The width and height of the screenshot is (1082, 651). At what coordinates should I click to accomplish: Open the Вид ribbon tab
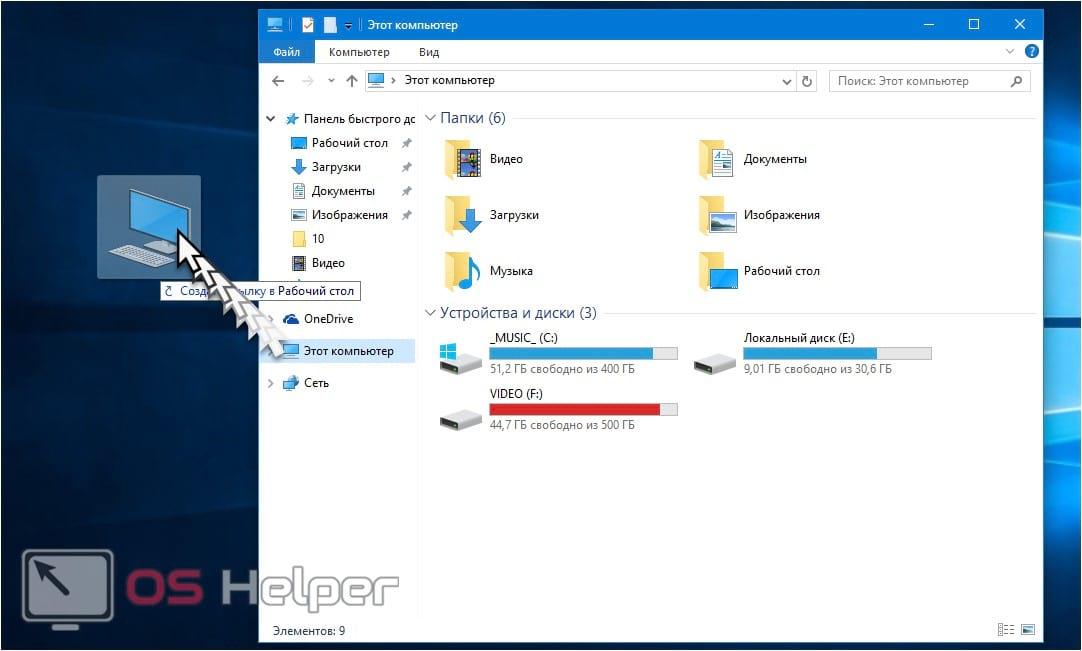tap(429, 52)
